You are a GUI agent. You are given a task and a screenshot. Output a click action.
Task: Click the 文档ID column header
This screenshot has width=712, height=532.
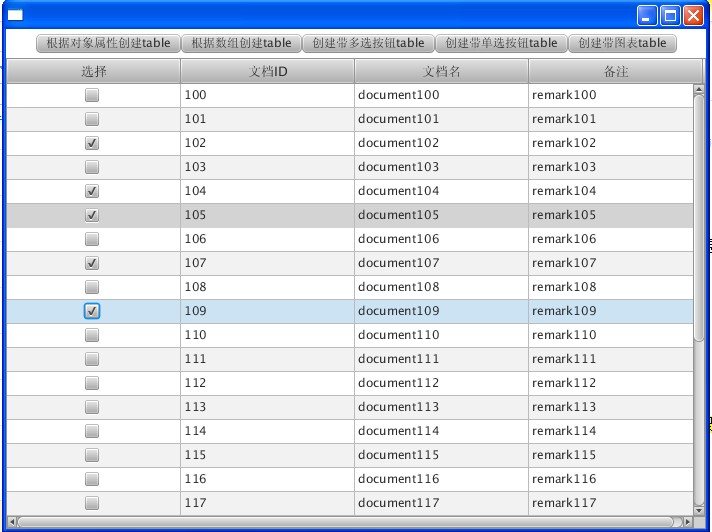pos(267,71)
